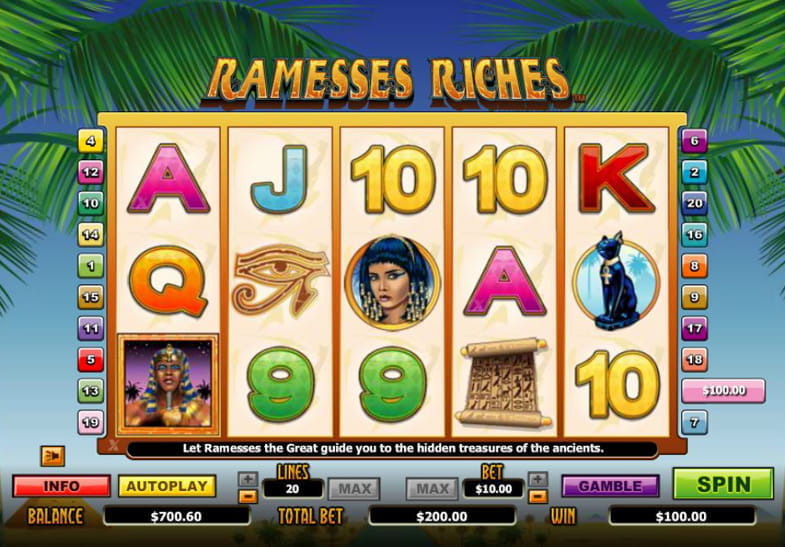
Task: Increase the number of lines with plus
Action: 248,479
